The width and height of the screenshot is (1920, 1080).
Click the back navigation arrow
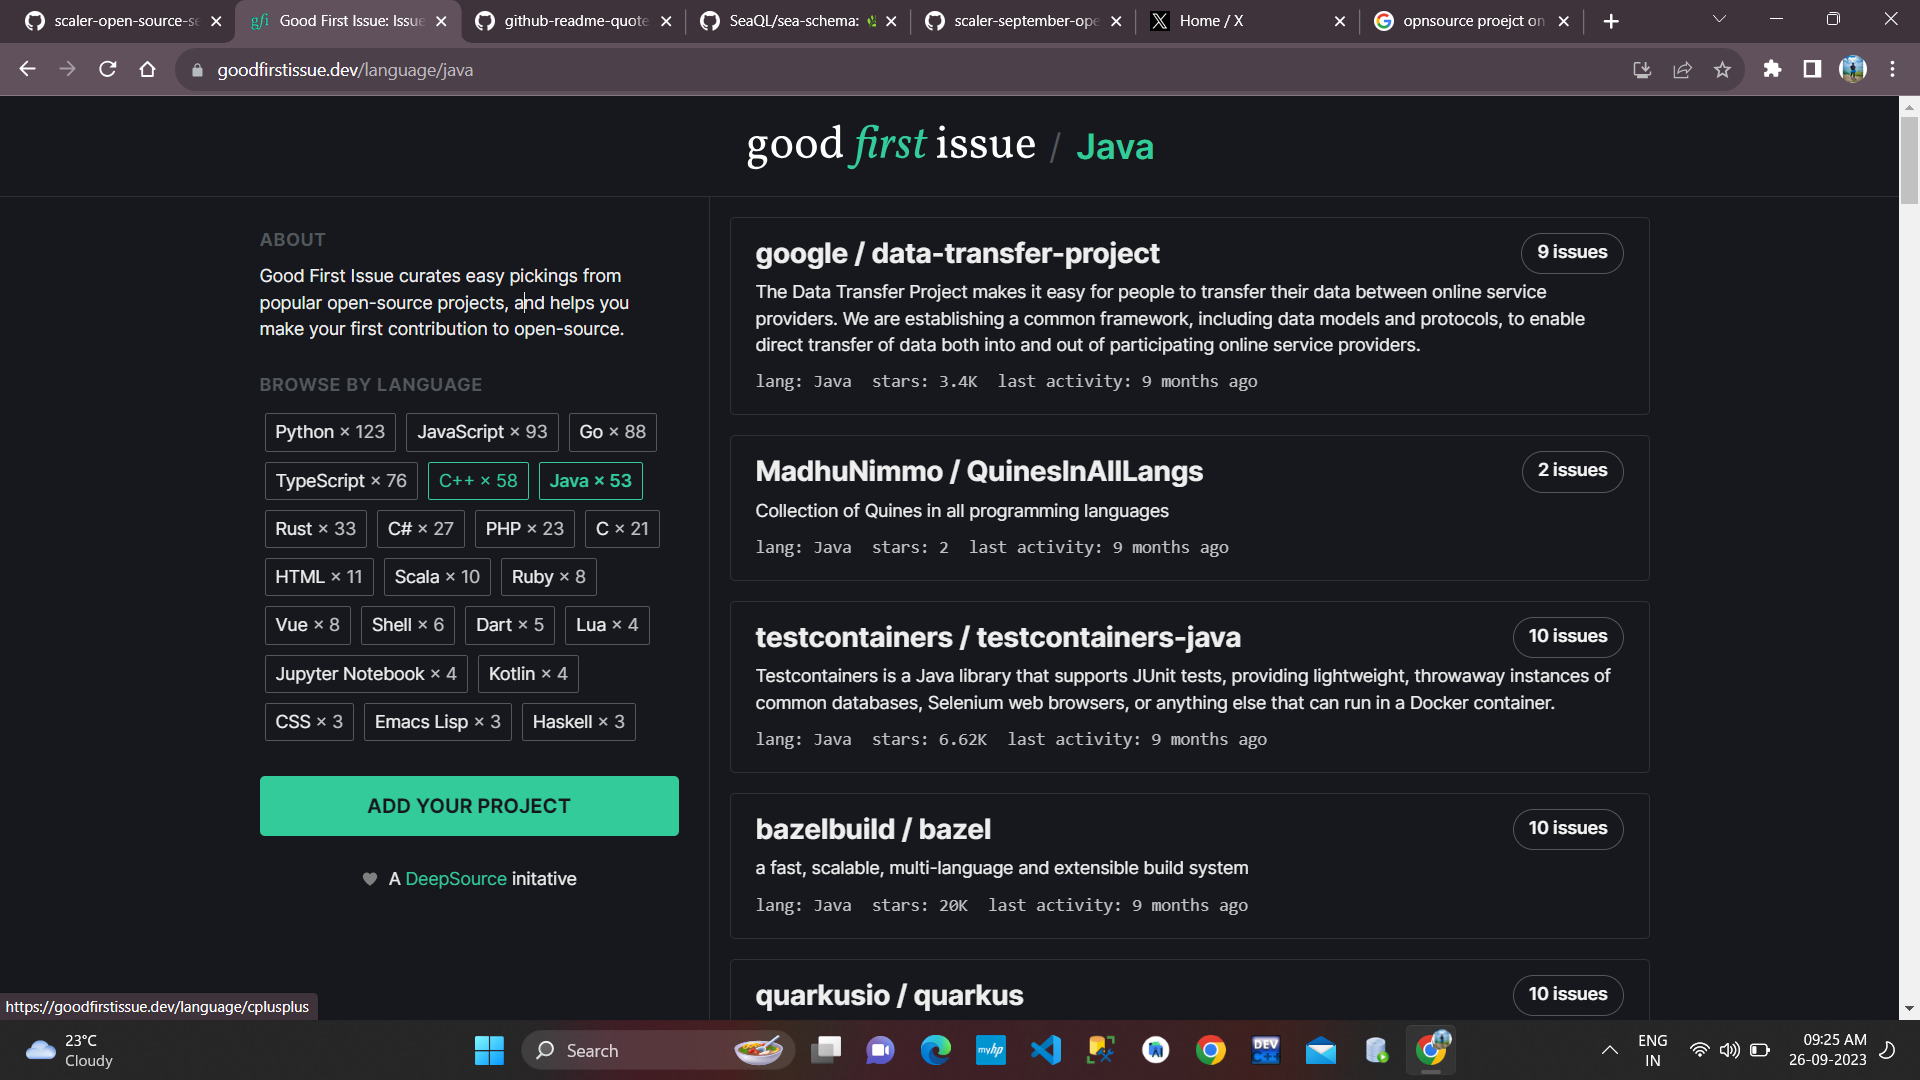pos(27,69)
